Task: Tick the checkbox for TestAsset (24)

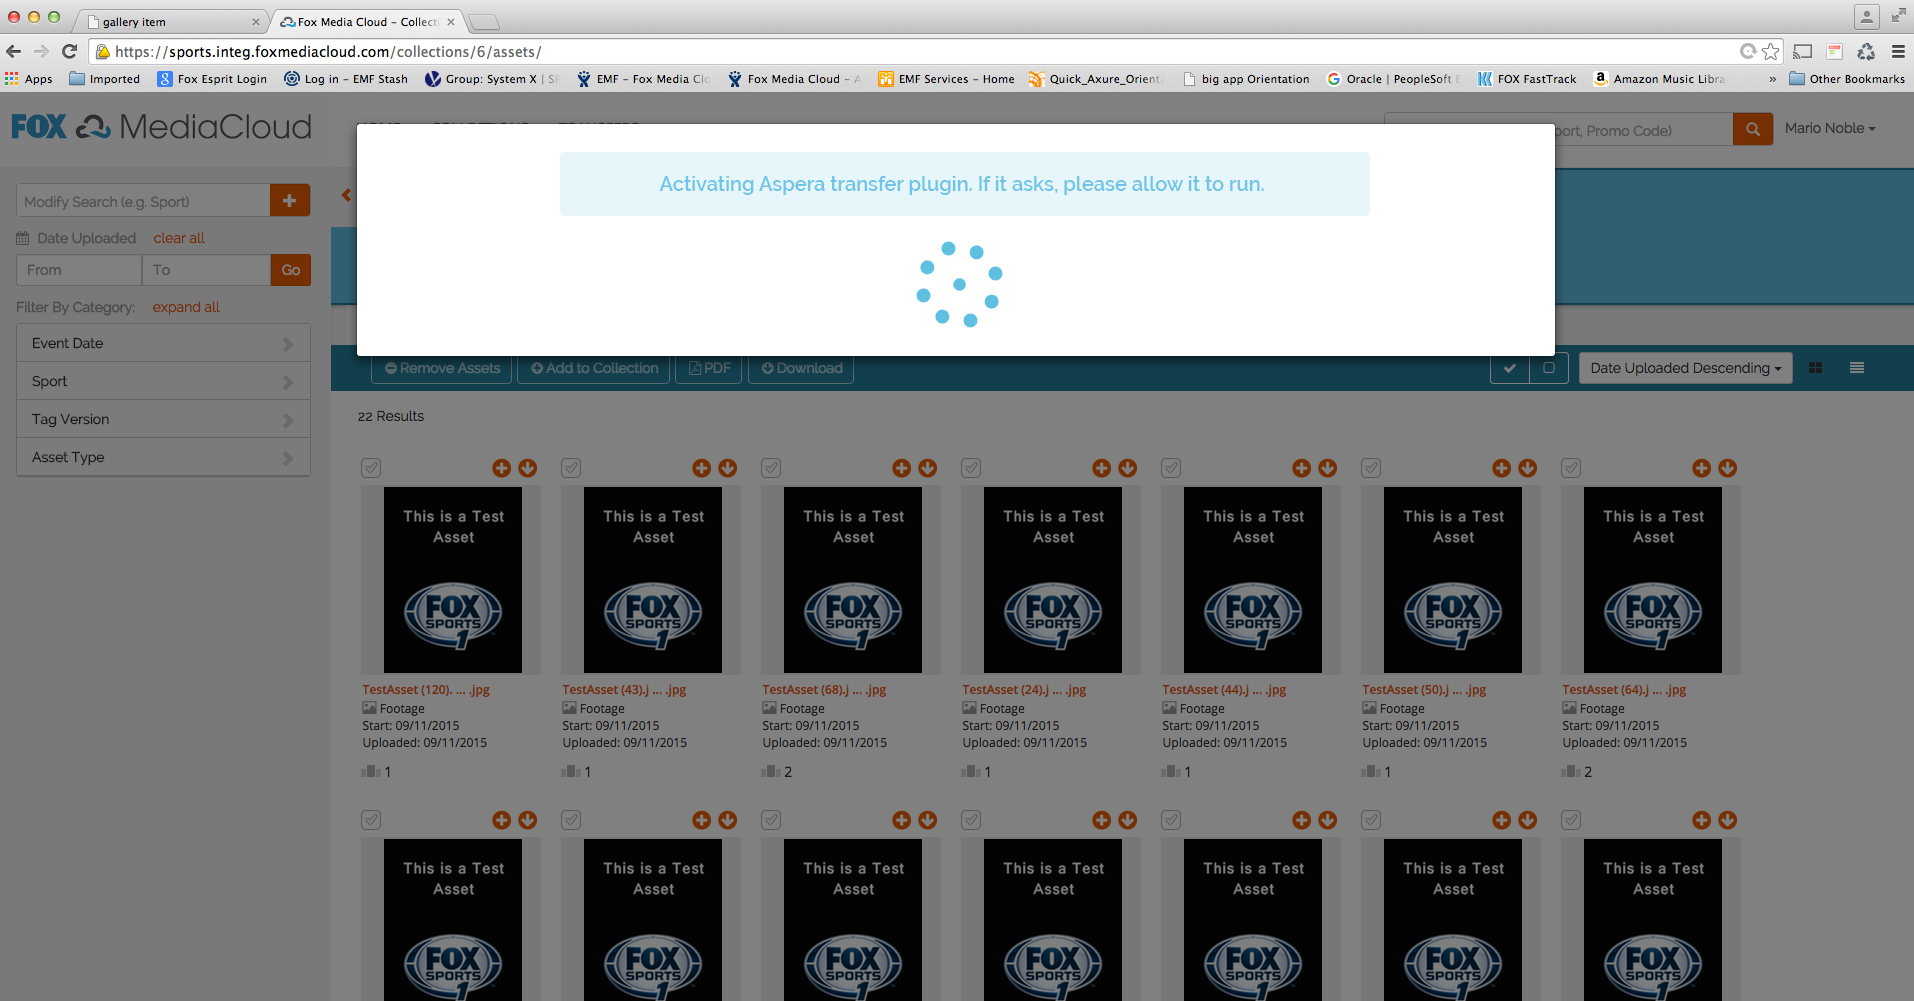Action: [x=971, y=468]
